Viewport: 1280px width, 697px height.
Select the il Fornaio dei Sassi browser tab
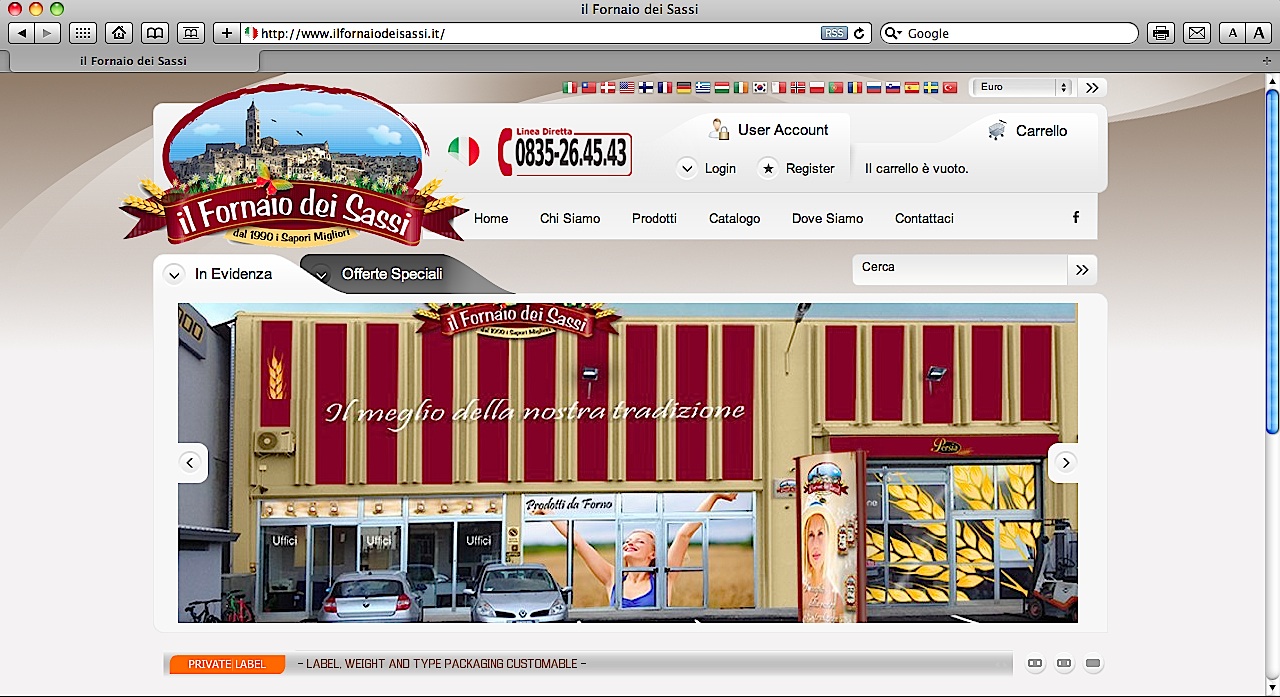tap(133, 61)
